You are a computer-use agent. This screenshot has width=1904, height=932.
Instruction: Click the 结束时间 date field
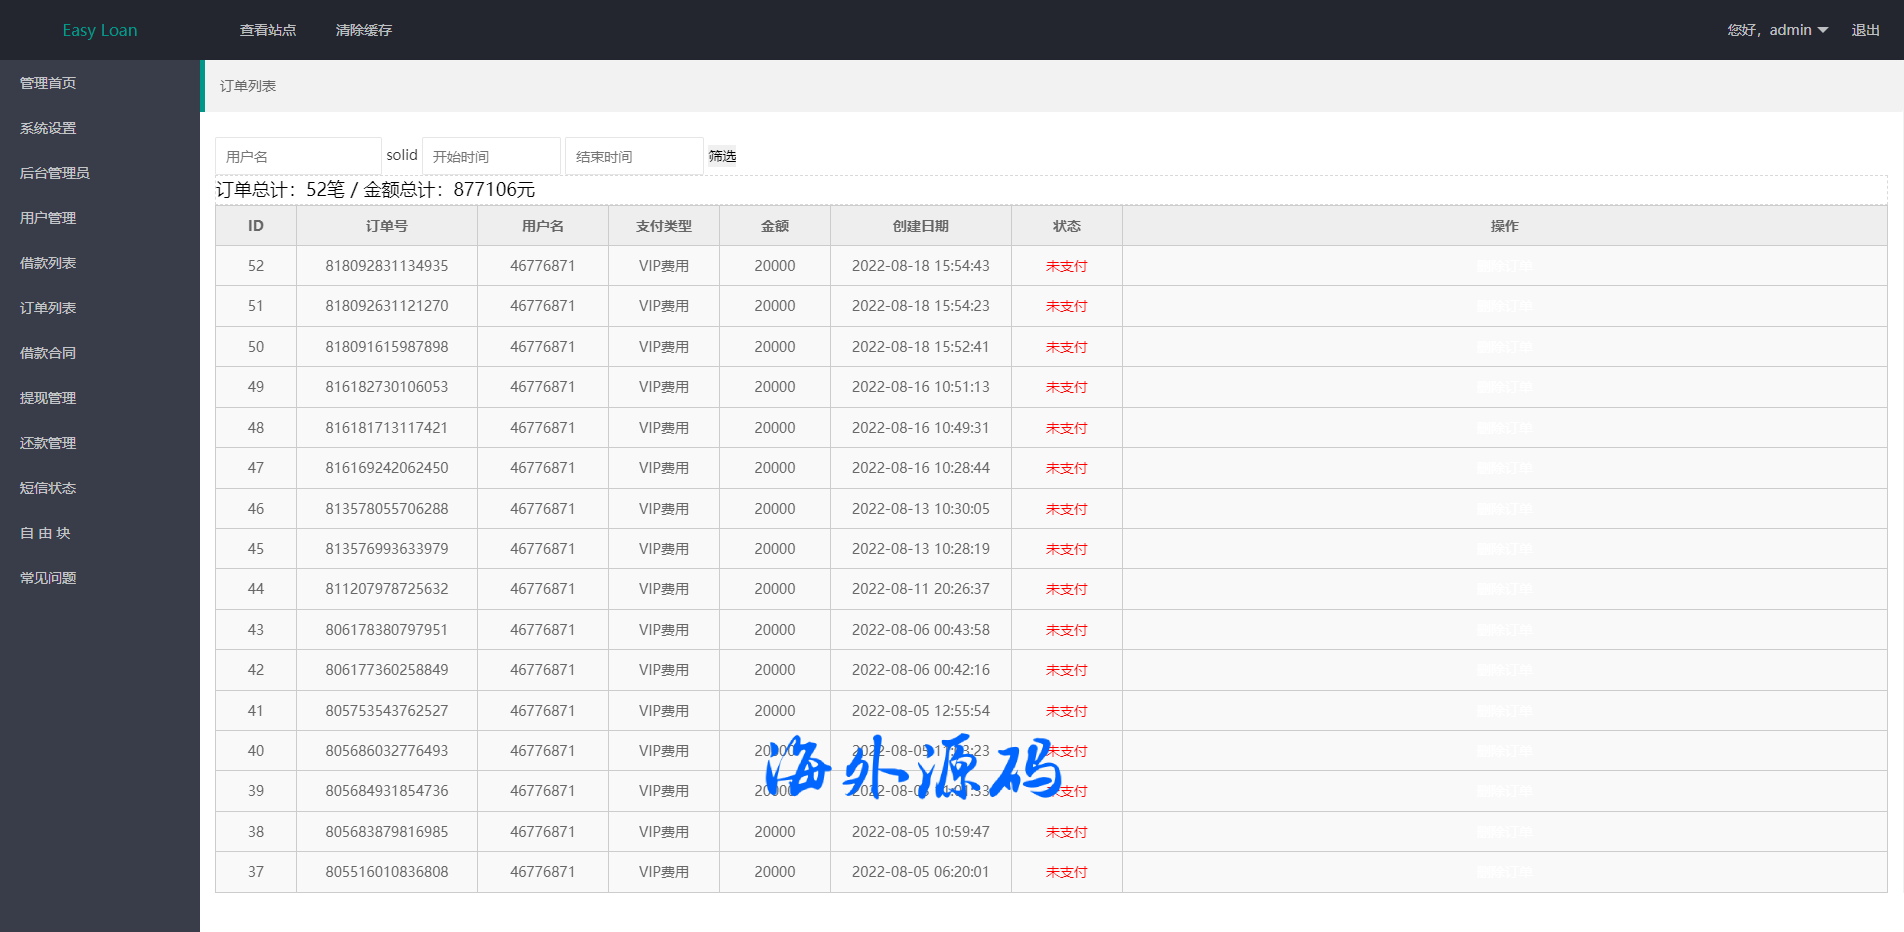pyautogui.click(x=634, y=156)
